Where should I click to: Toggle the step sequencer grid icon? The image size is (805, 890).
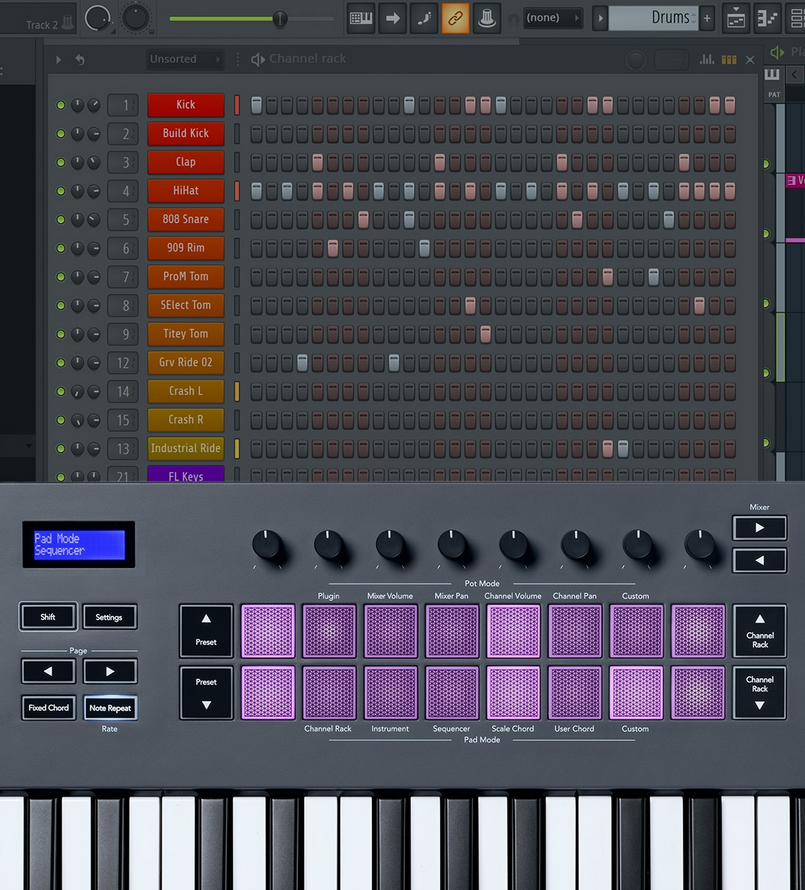[x=728, y=59]
